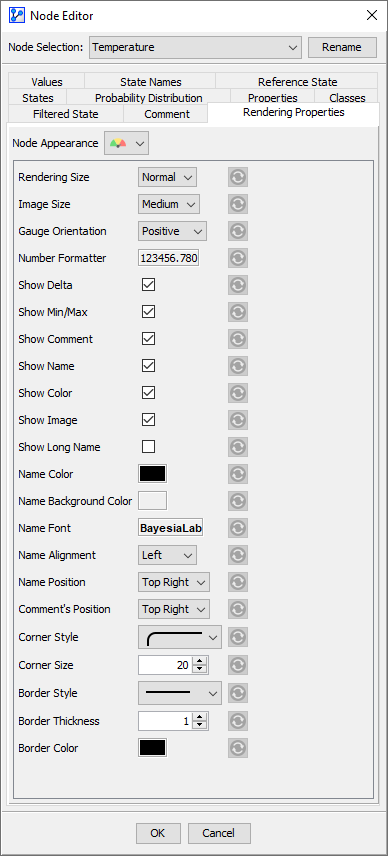Toggle the Show Name checkbox

[148, 366]
